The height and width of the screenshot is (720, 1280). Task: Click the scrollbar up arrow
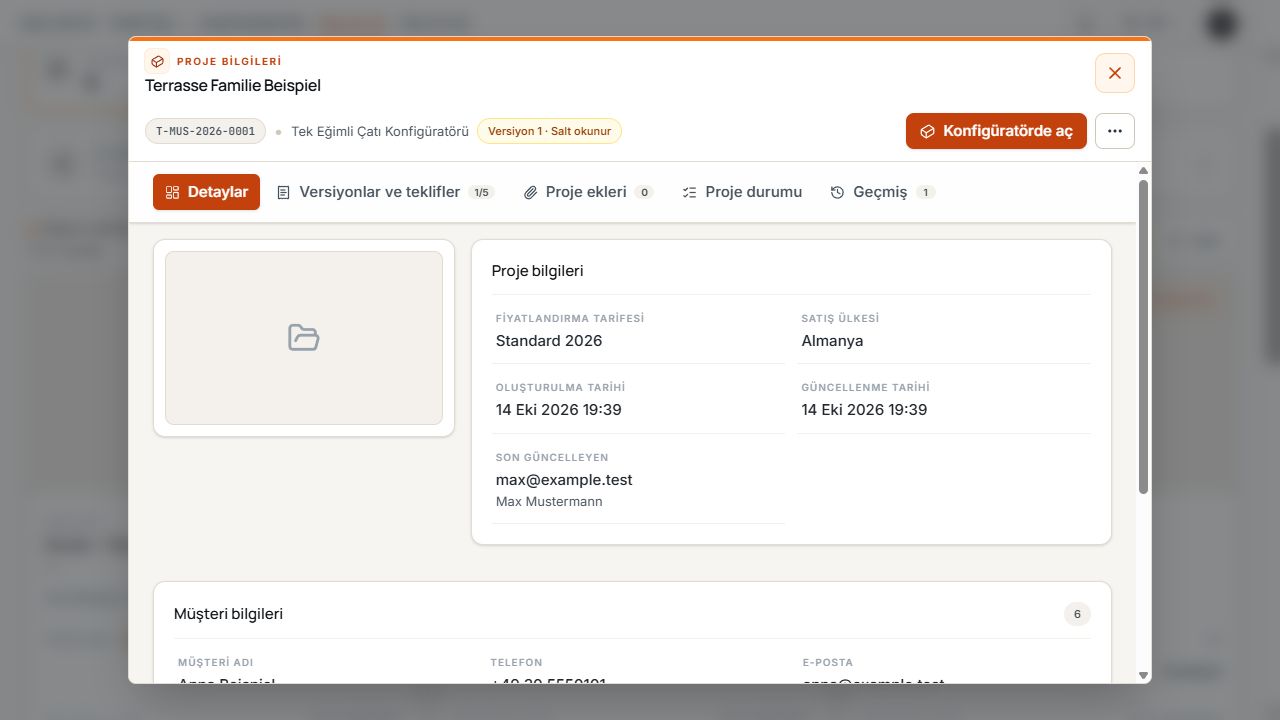pyautogui.click(x=1144, y=171)
